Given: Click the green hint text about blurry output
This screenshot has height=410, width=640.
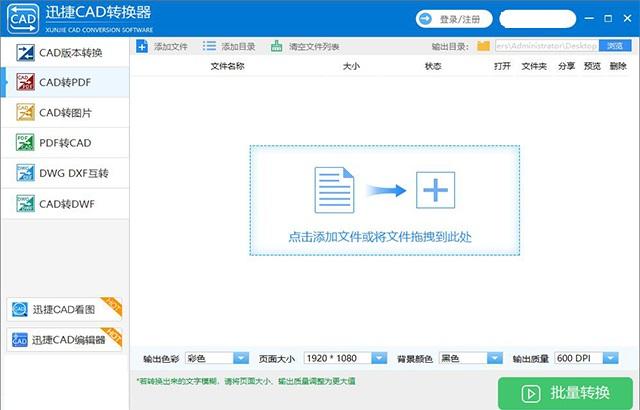Looking at the screenshot, I should [246, 381].
